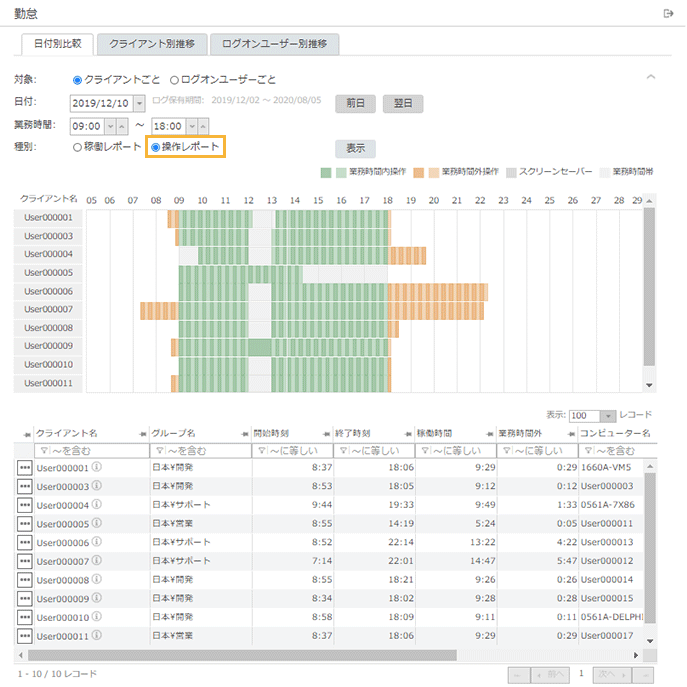
Task: Collapse the filter panel with the chevron
Action: 651,77
